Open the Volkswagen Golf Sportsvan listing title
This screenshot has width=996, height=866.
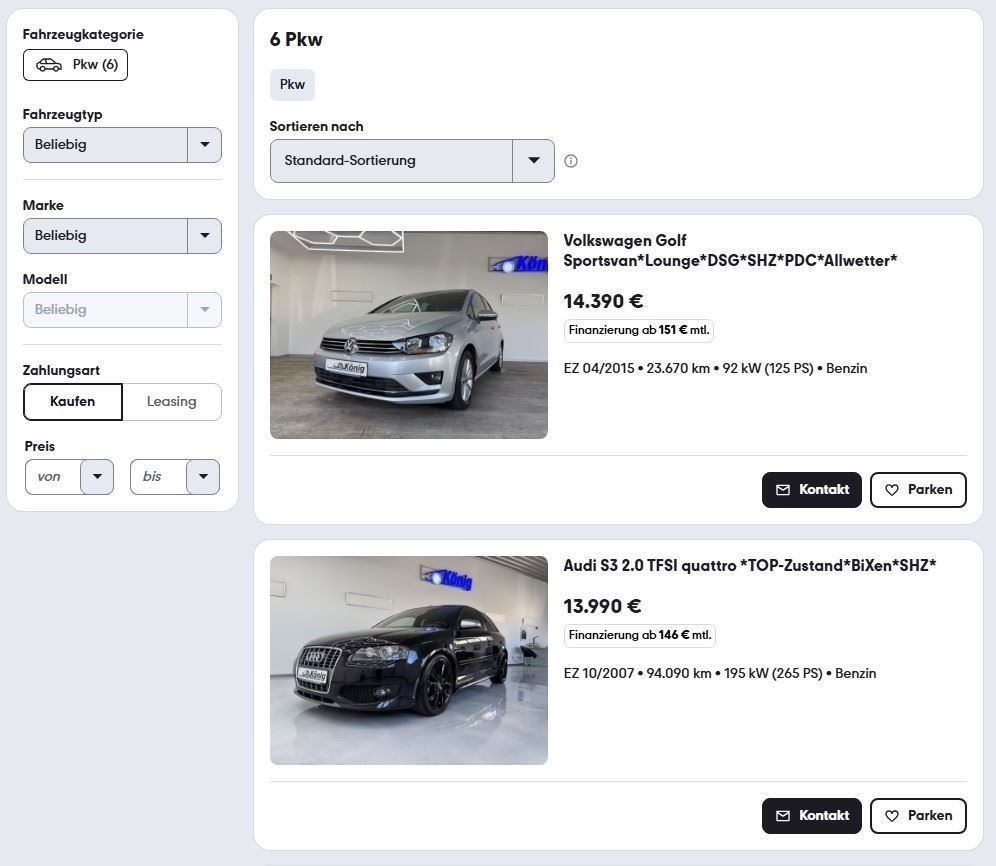coord(729,251)
